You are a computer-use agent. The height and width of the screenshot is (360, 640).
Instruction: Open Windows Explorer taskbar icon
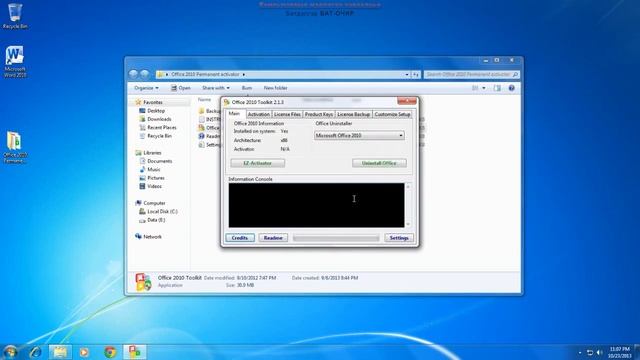click(x=60, y=352)
